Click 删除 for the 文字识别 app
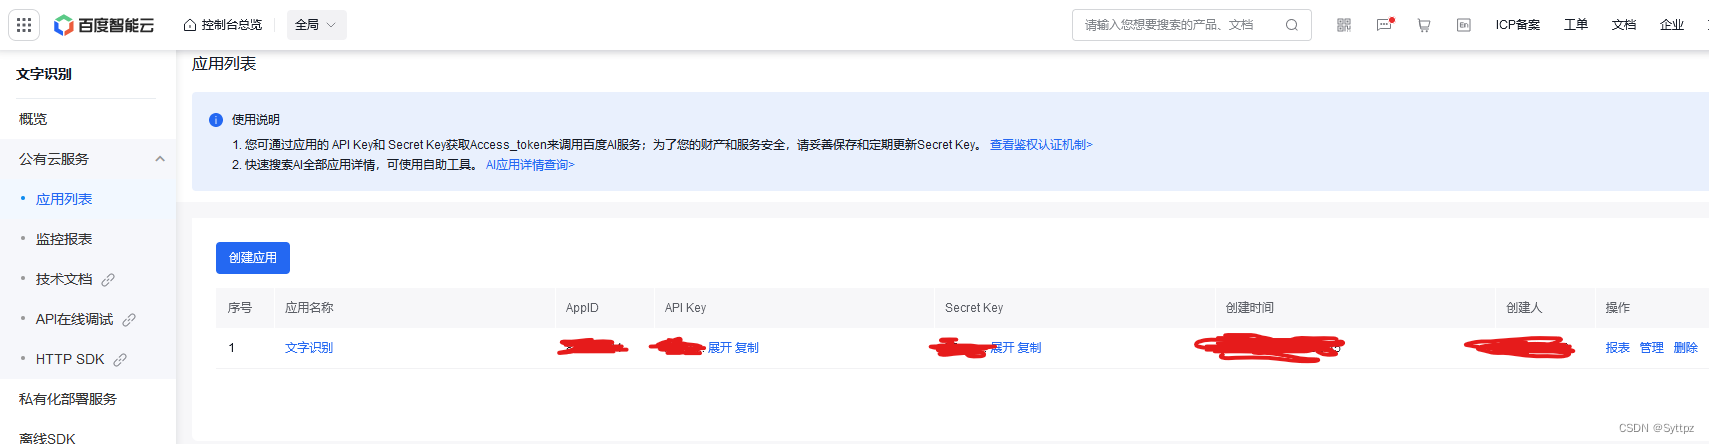This screenshot has width=1709, height=444. pyautogui.click(x=1686, y=348)
